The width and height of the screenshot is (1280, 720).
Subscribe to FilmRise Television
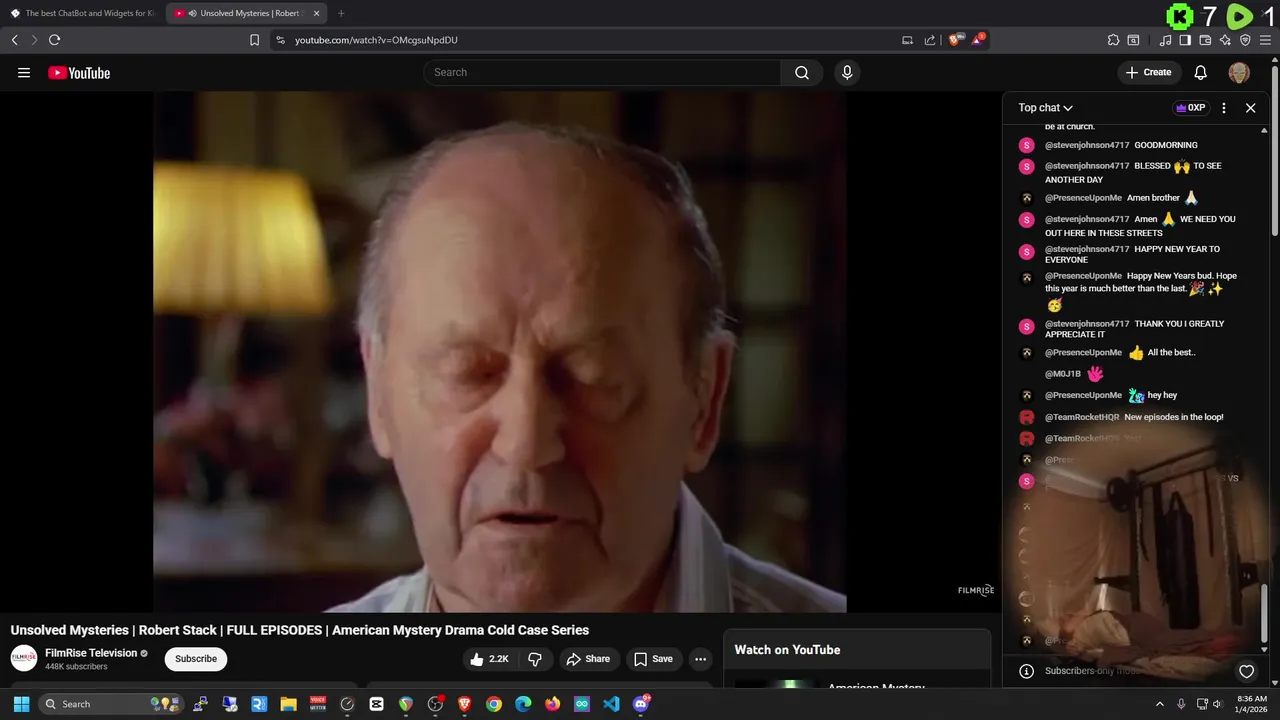click(196, 659)
